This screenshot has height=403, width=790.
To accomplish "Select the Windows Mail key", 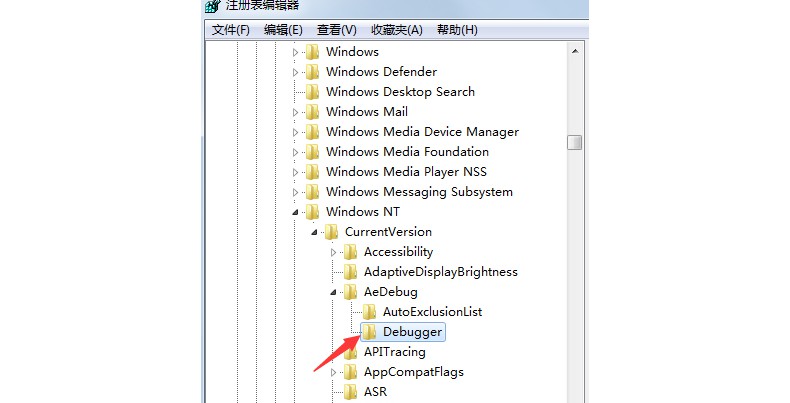I will click(367, 112).
